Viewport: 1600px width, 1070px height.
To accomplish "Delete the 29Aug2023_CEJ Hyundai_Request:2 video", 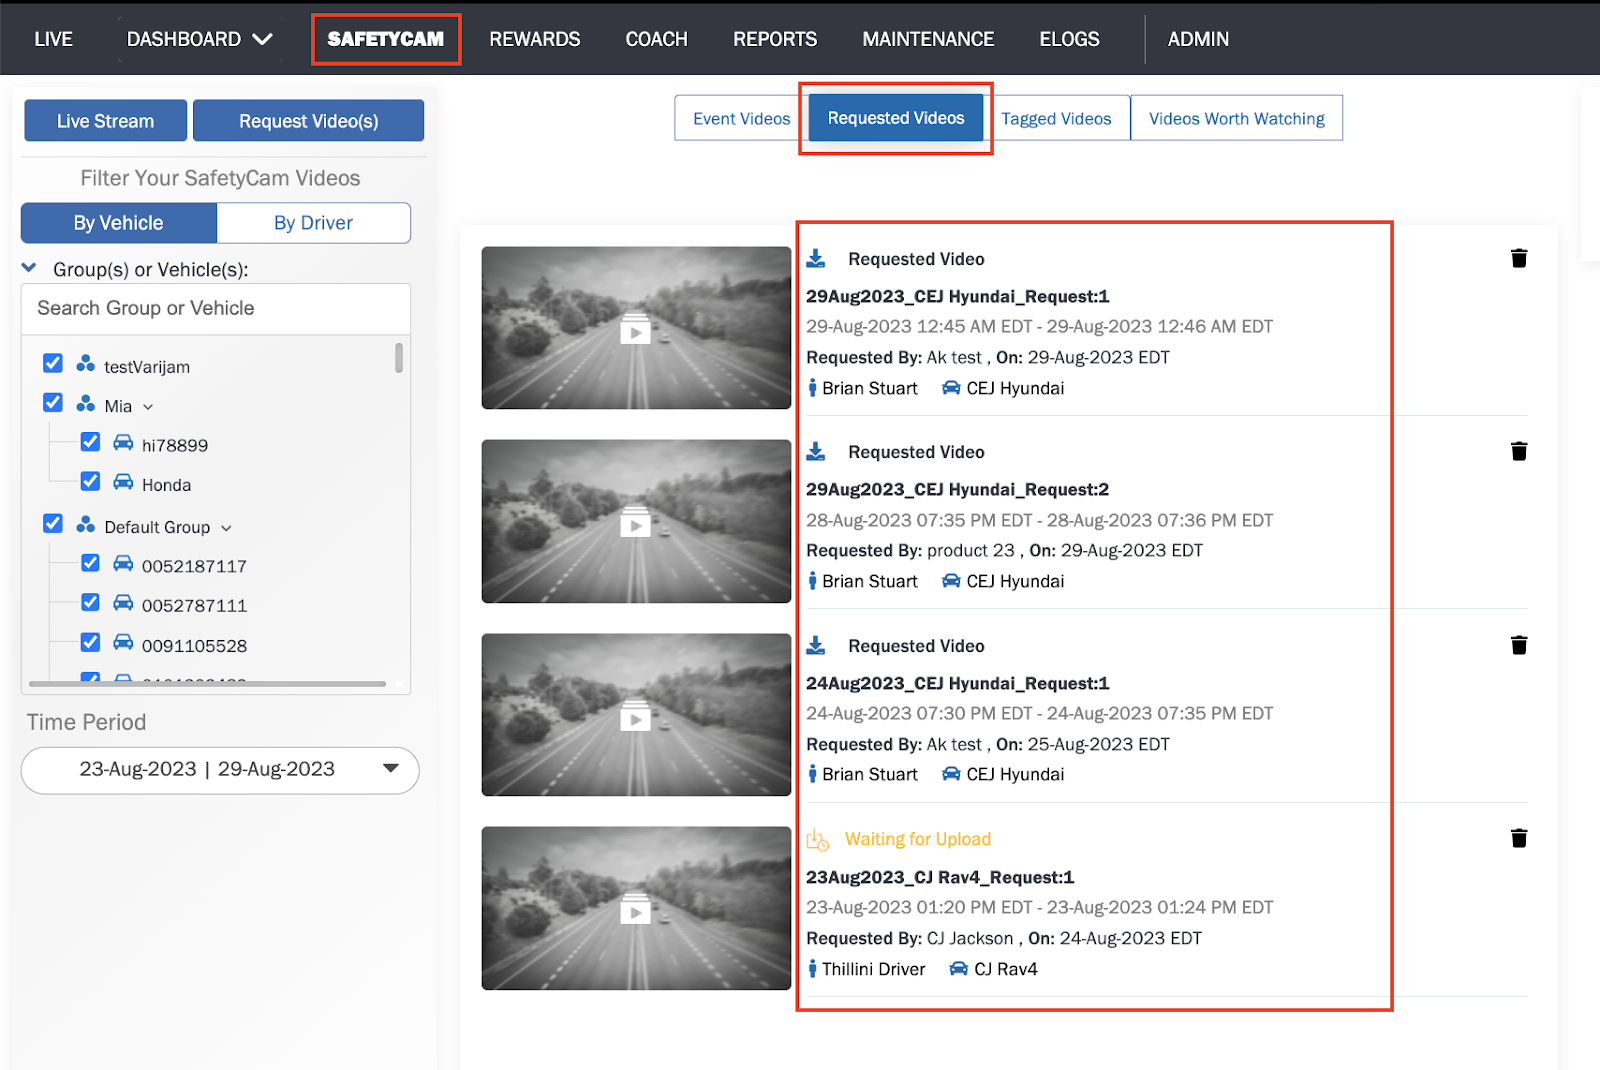I will click(x=1519, y=451).
